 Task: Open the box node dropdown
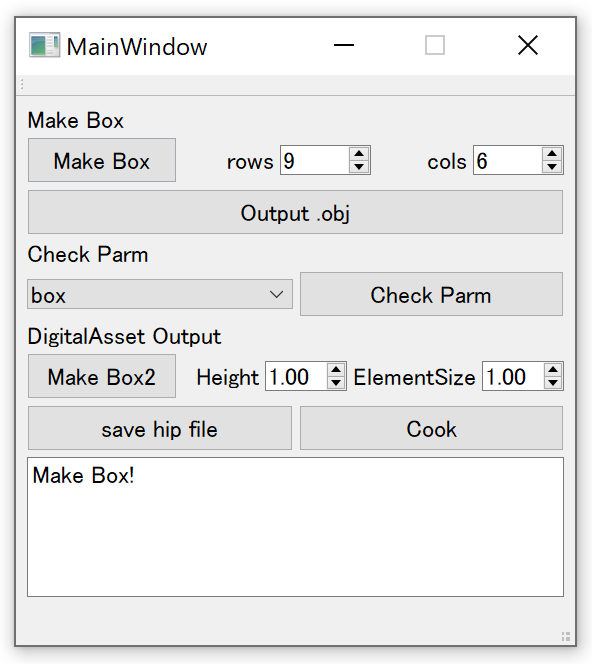(160, 294)
